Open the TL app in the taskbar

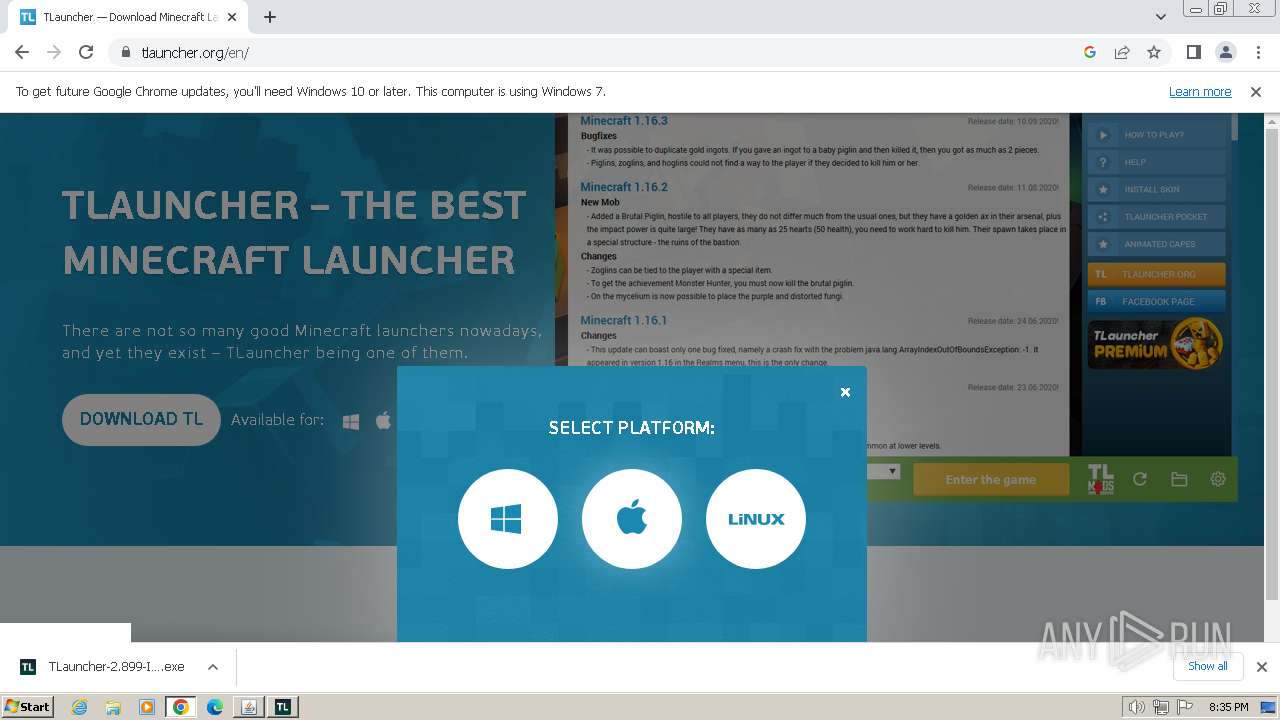coord(283,707)
